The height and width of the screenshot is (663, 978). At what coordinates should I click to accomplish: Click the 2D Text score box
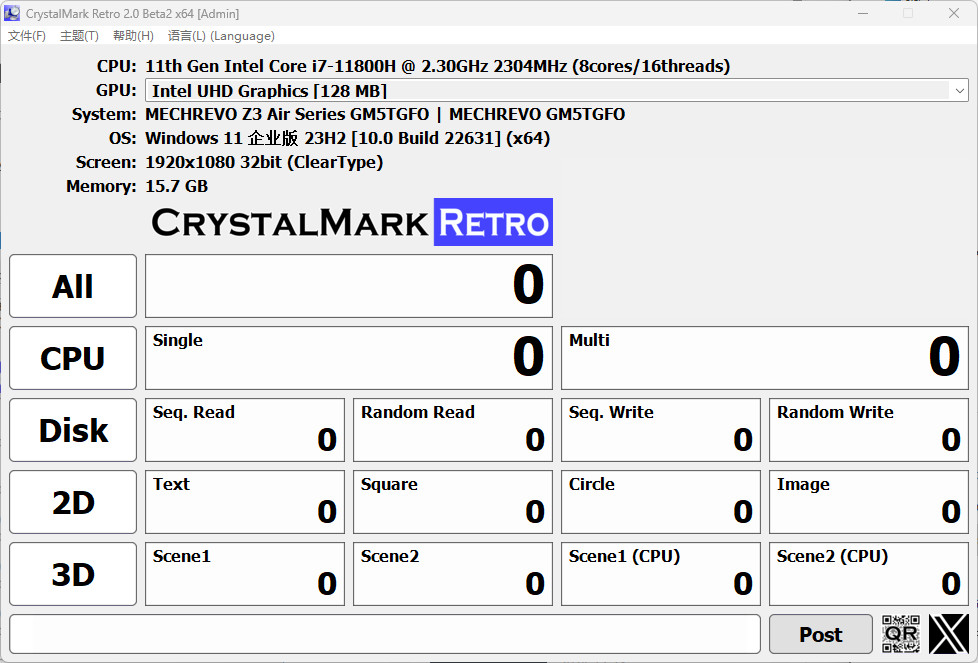(x=244, y=502)
